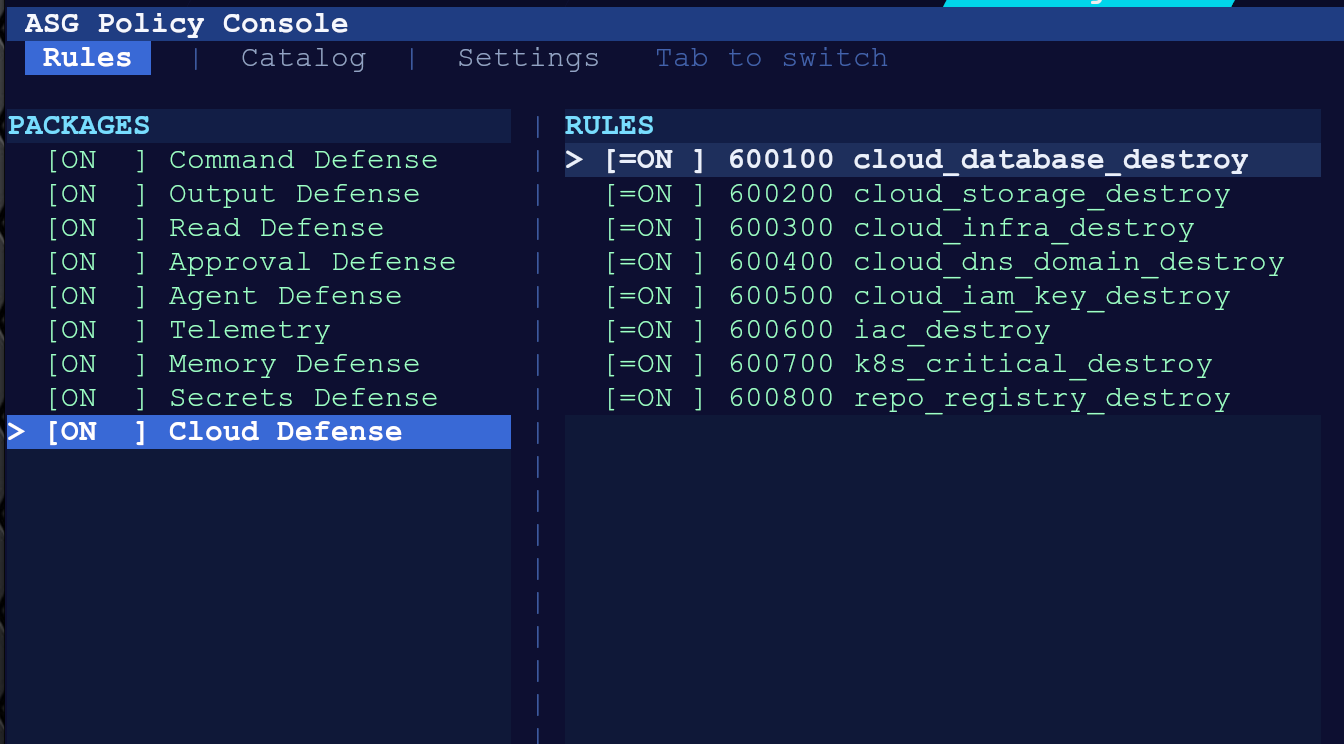Image resolution: width=1344 pixels, height=744 pixels.
Task: Select the Read Defense package
Action: [x=259, y=228]
